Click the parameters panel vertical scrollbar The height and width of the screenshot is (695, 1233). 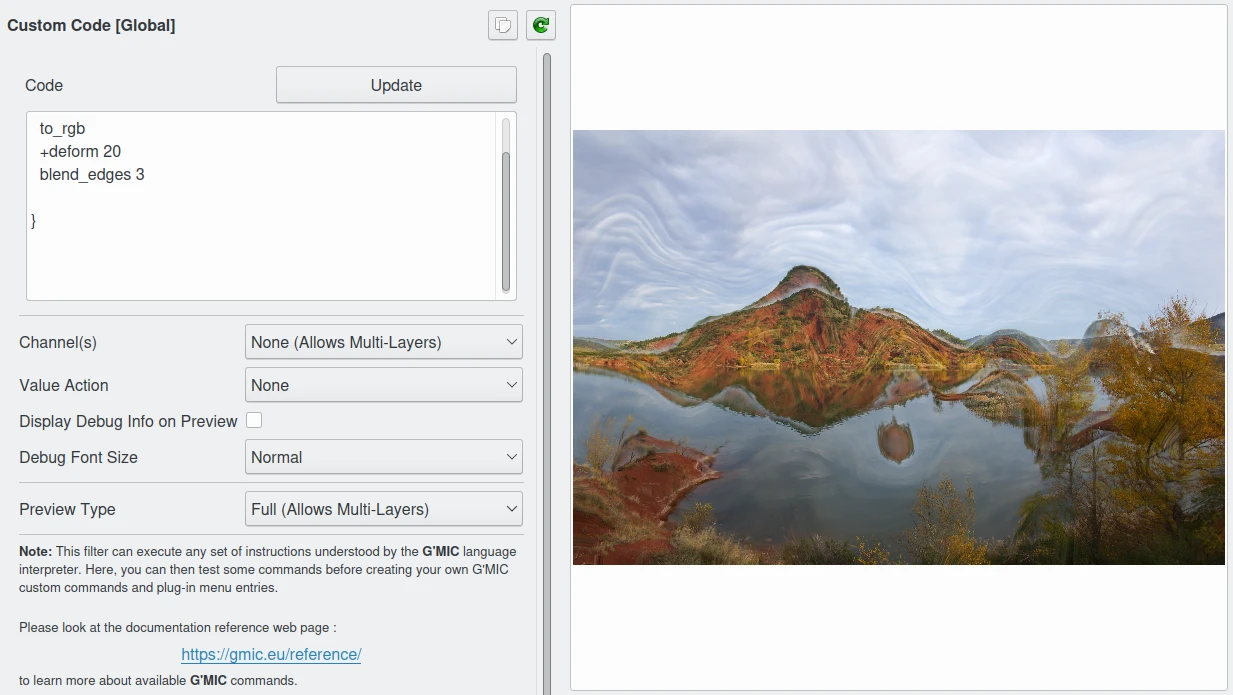[x=547, y=300]
